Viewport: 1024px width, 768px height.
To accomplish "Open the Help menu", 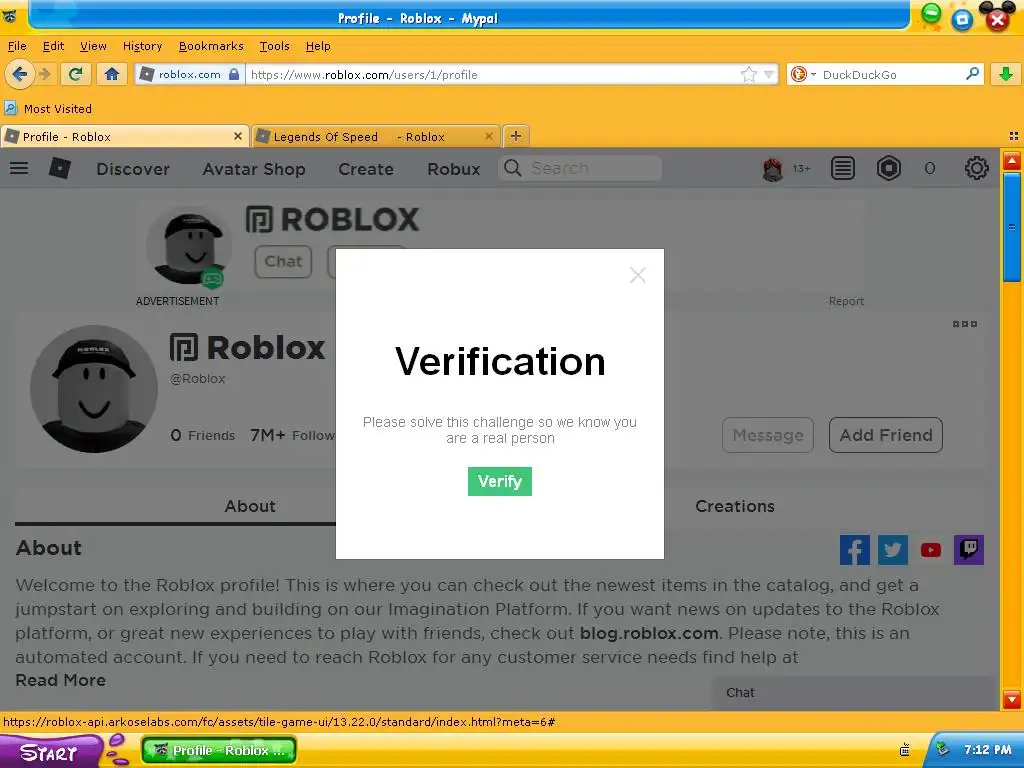I will [x=318, y=46].
